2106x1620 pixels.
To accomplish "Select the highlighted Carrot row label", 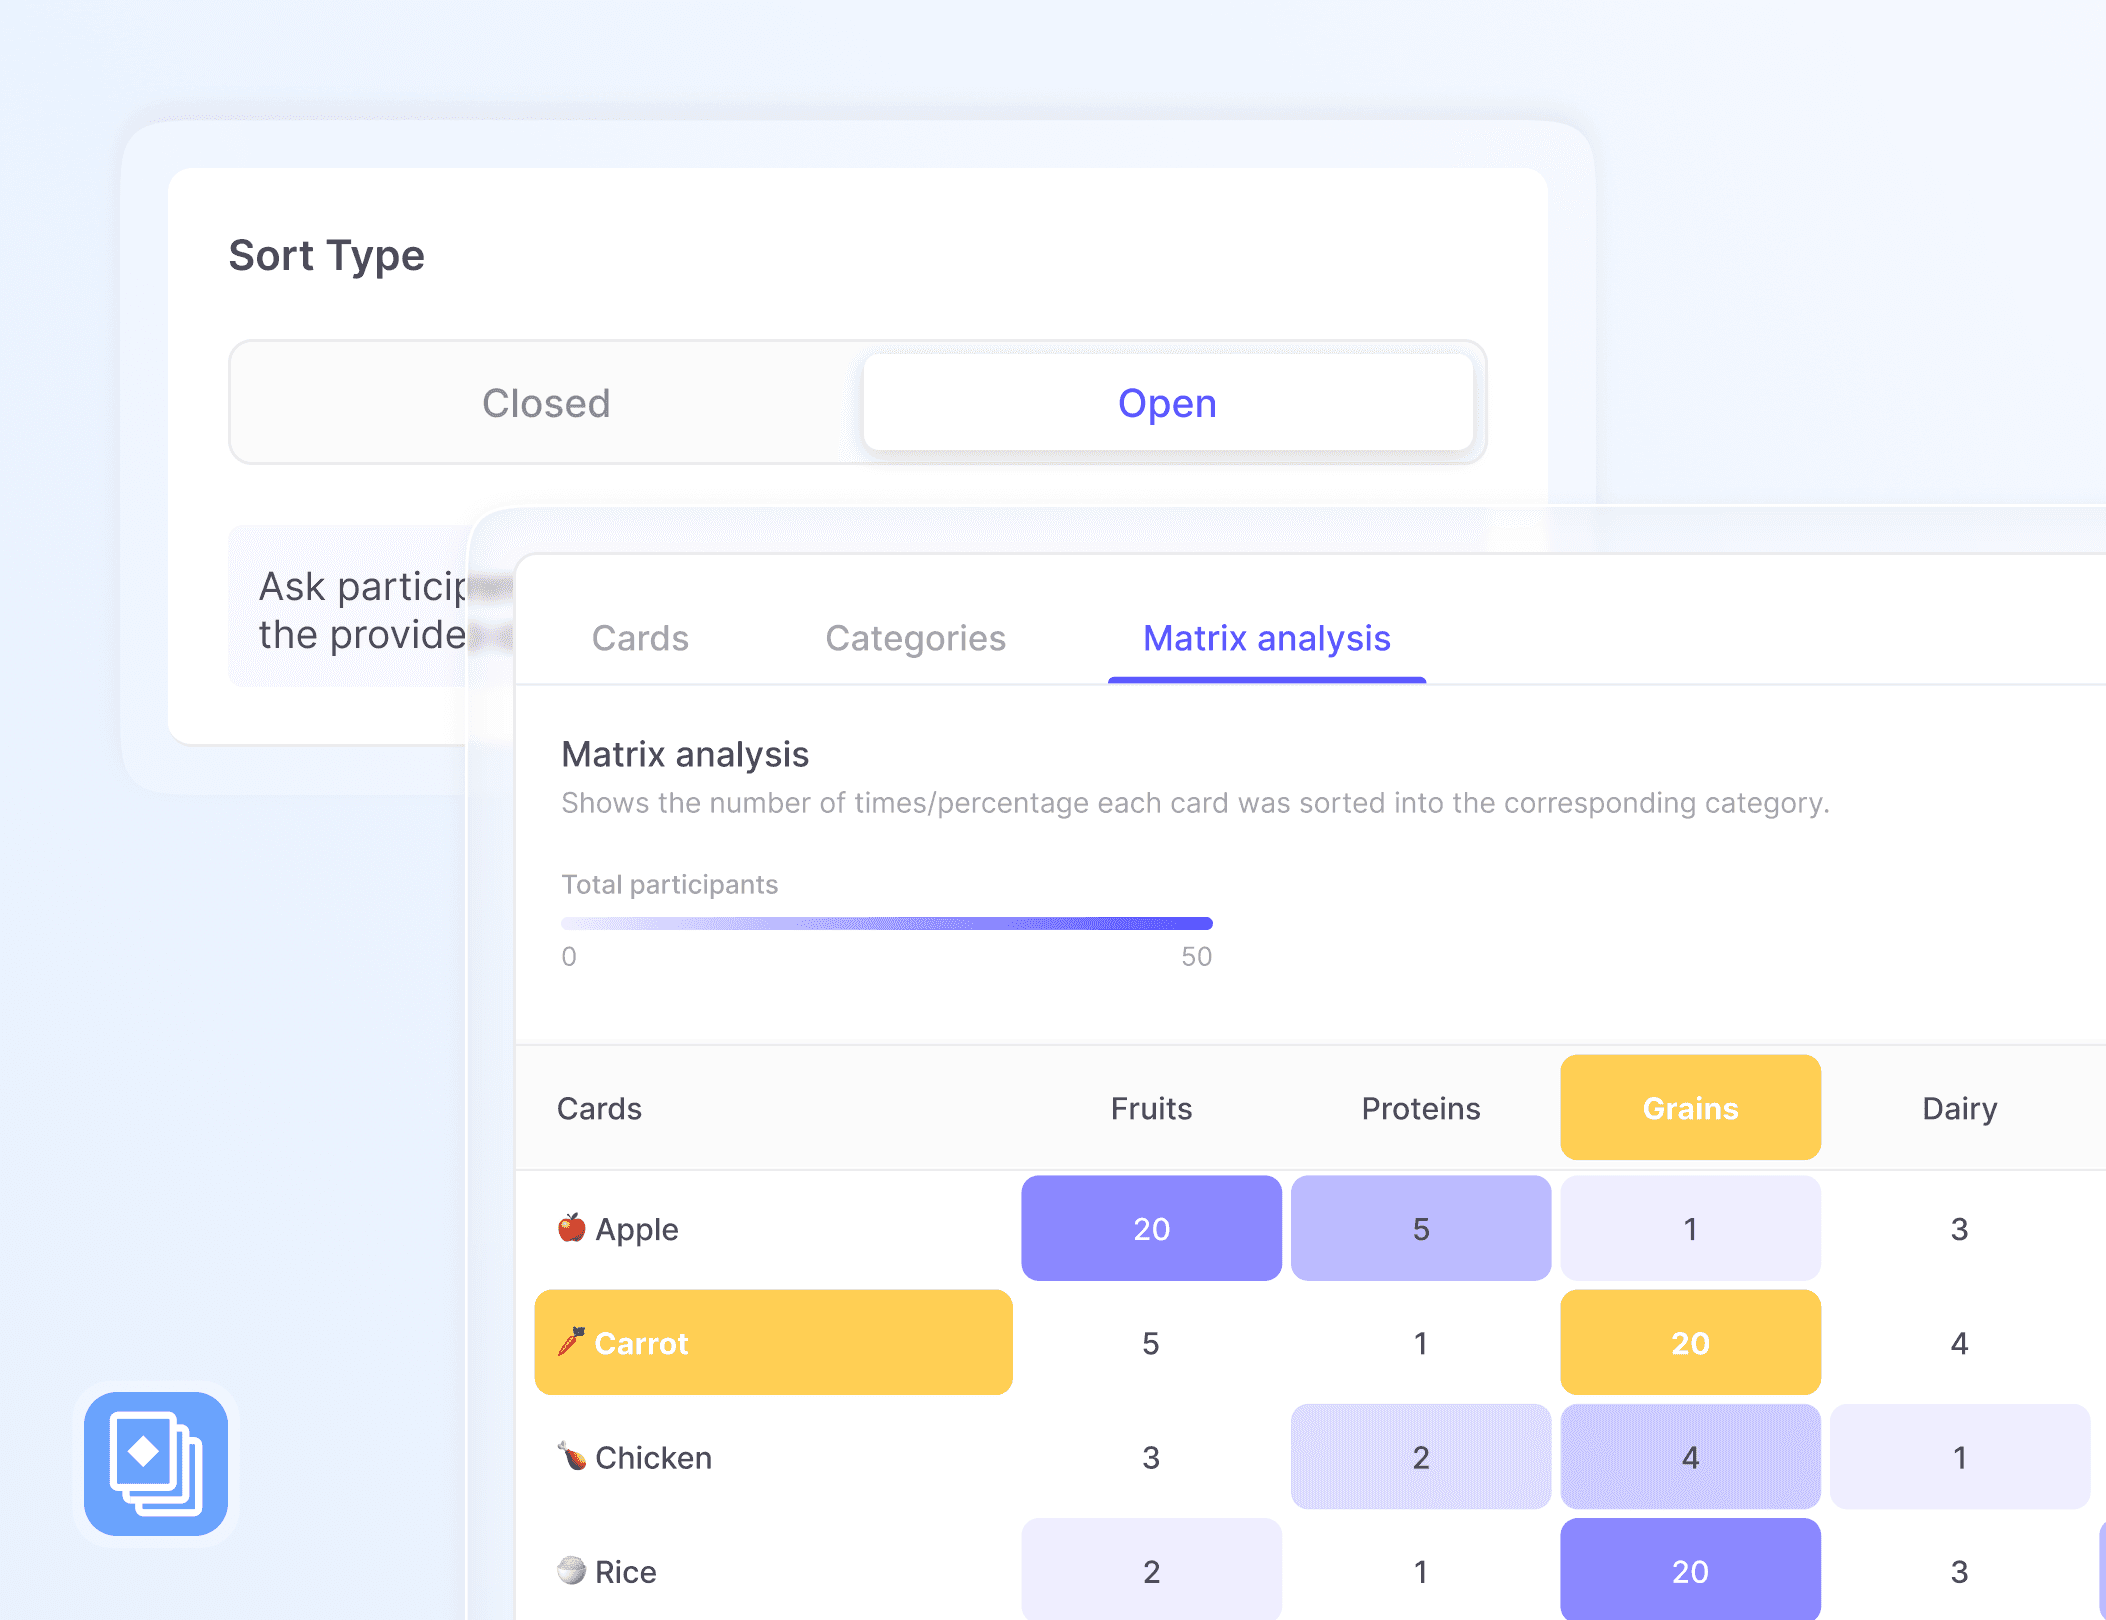I will (773, 1342).
